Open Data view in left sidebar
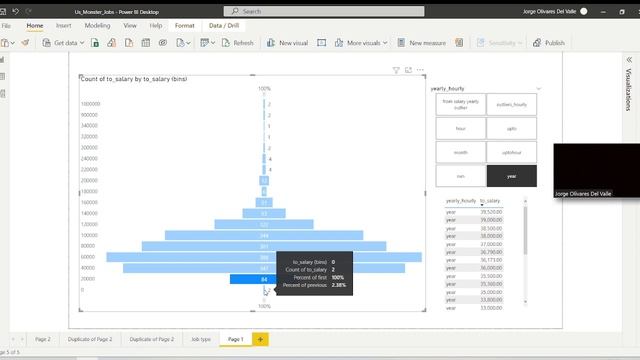640x360 pixels. click(2, 77)
